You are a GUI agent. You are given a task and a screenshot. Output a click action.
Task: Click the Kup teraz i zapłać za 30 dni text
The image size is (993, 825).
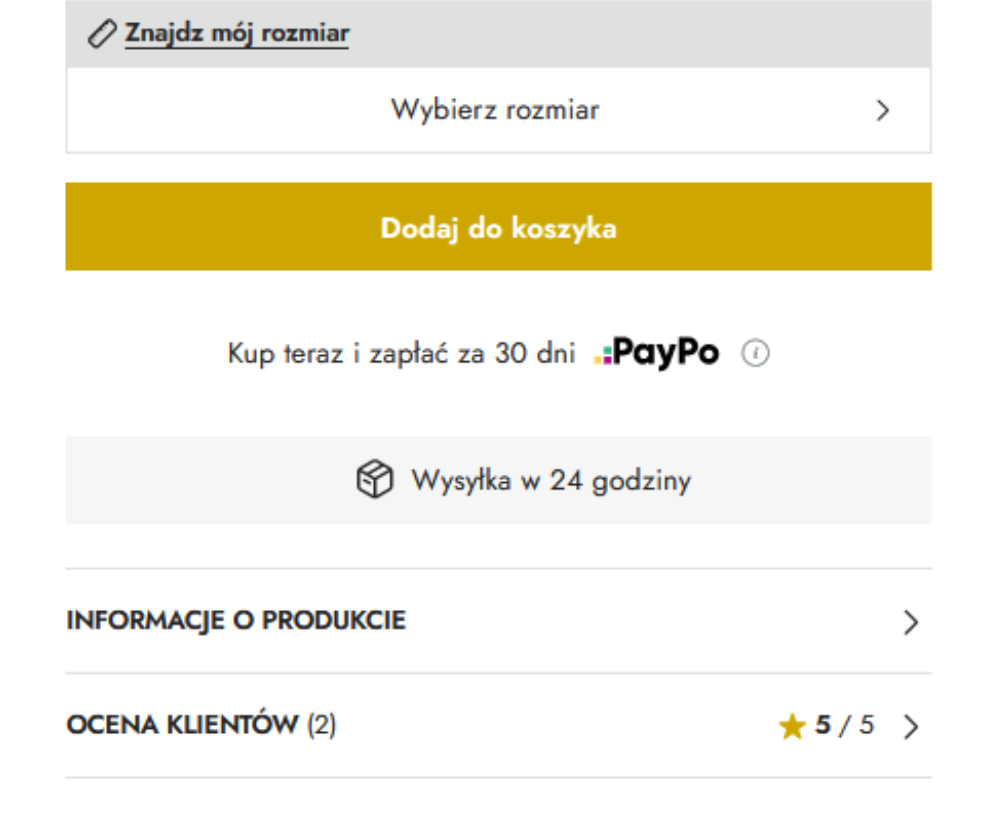pos(402,353)
